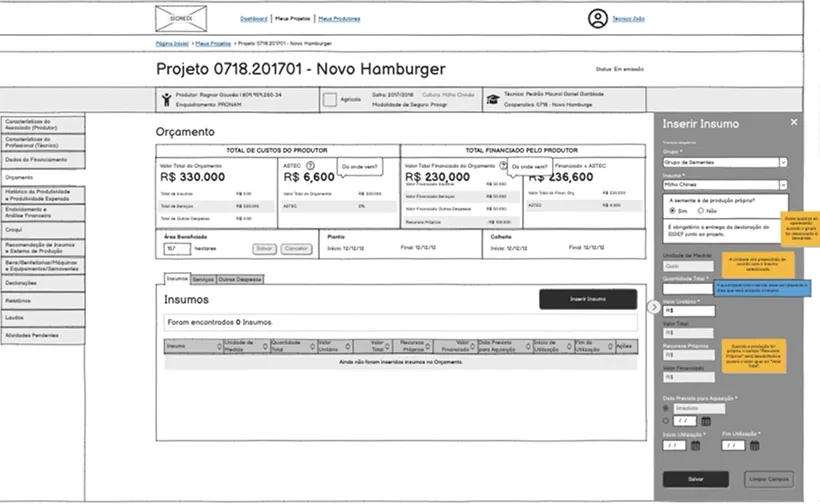Click the producer person icon
The height and width of the screenshot is (504, 820).
pyautogui.click(x=166, y=99)
